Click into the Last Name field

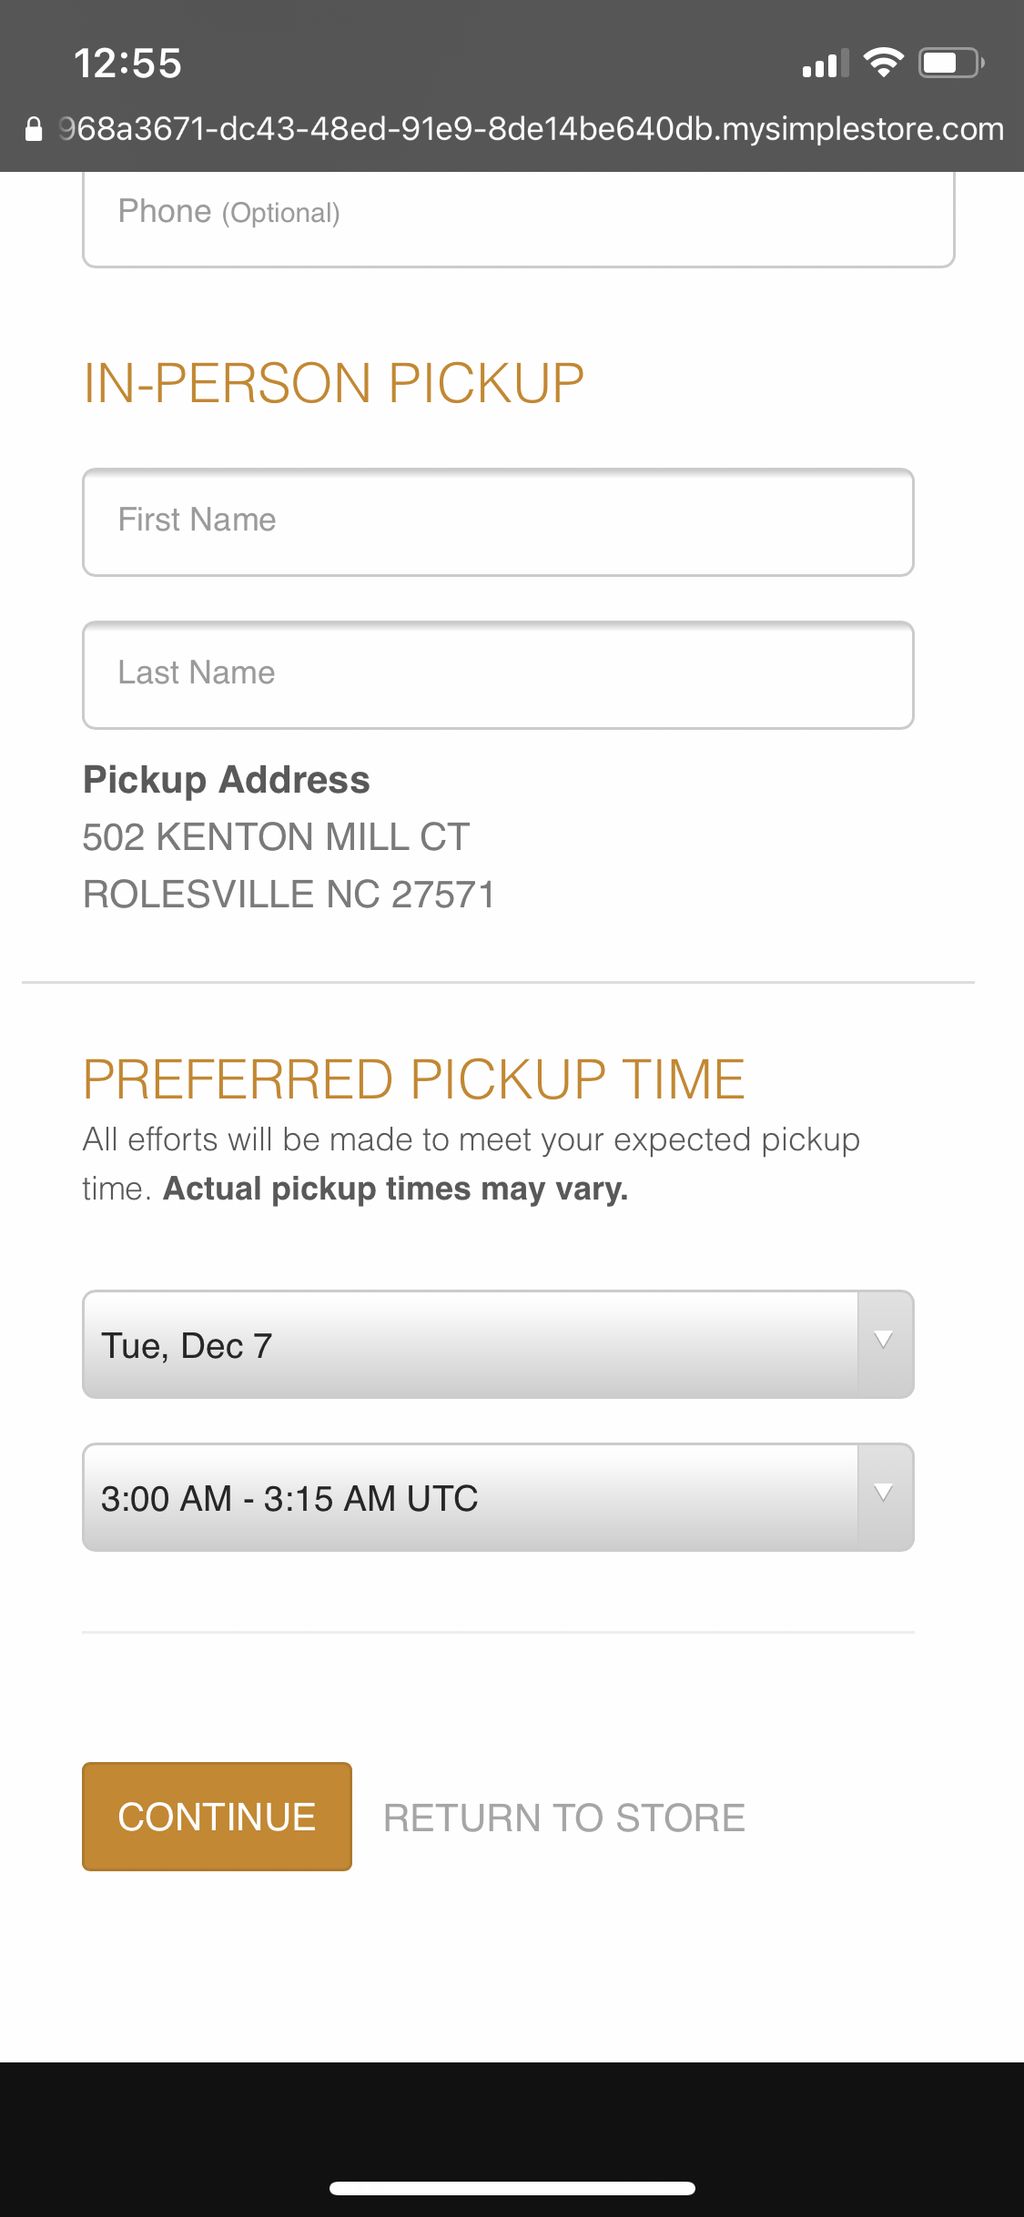pos(498,675)
